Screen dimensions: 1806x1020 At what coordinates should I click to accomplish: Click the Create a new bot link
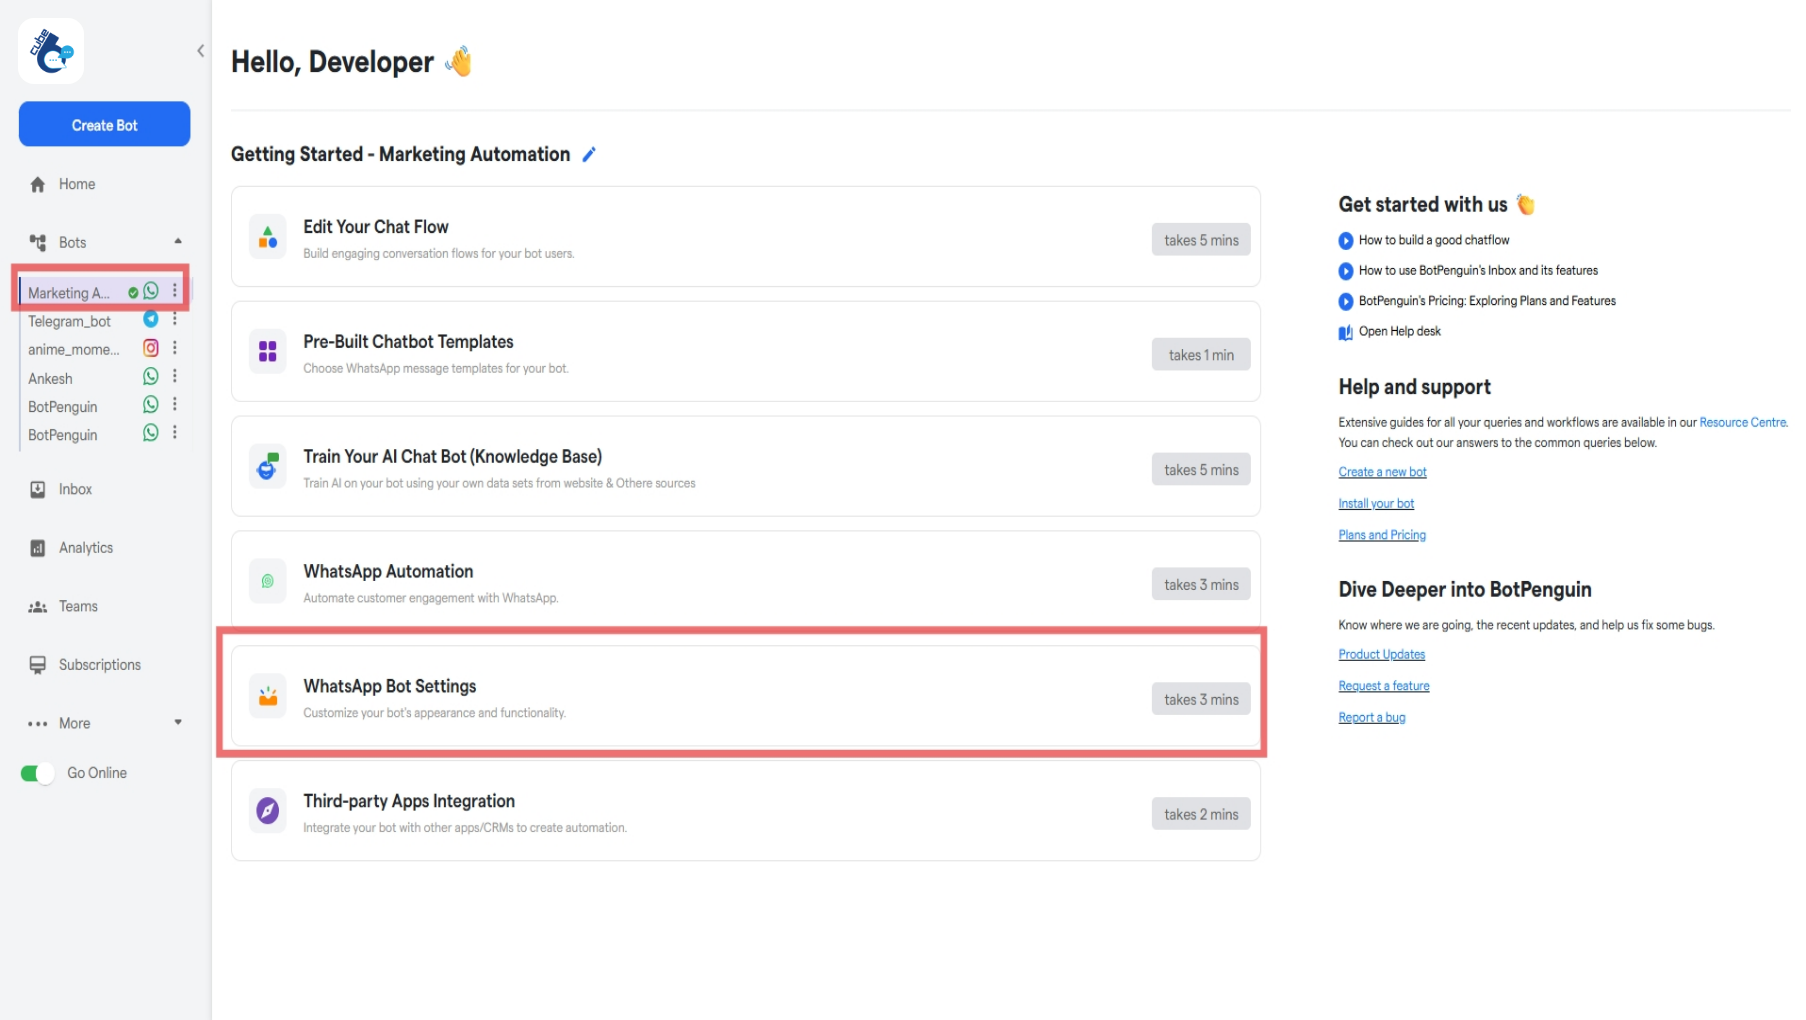1382,472
